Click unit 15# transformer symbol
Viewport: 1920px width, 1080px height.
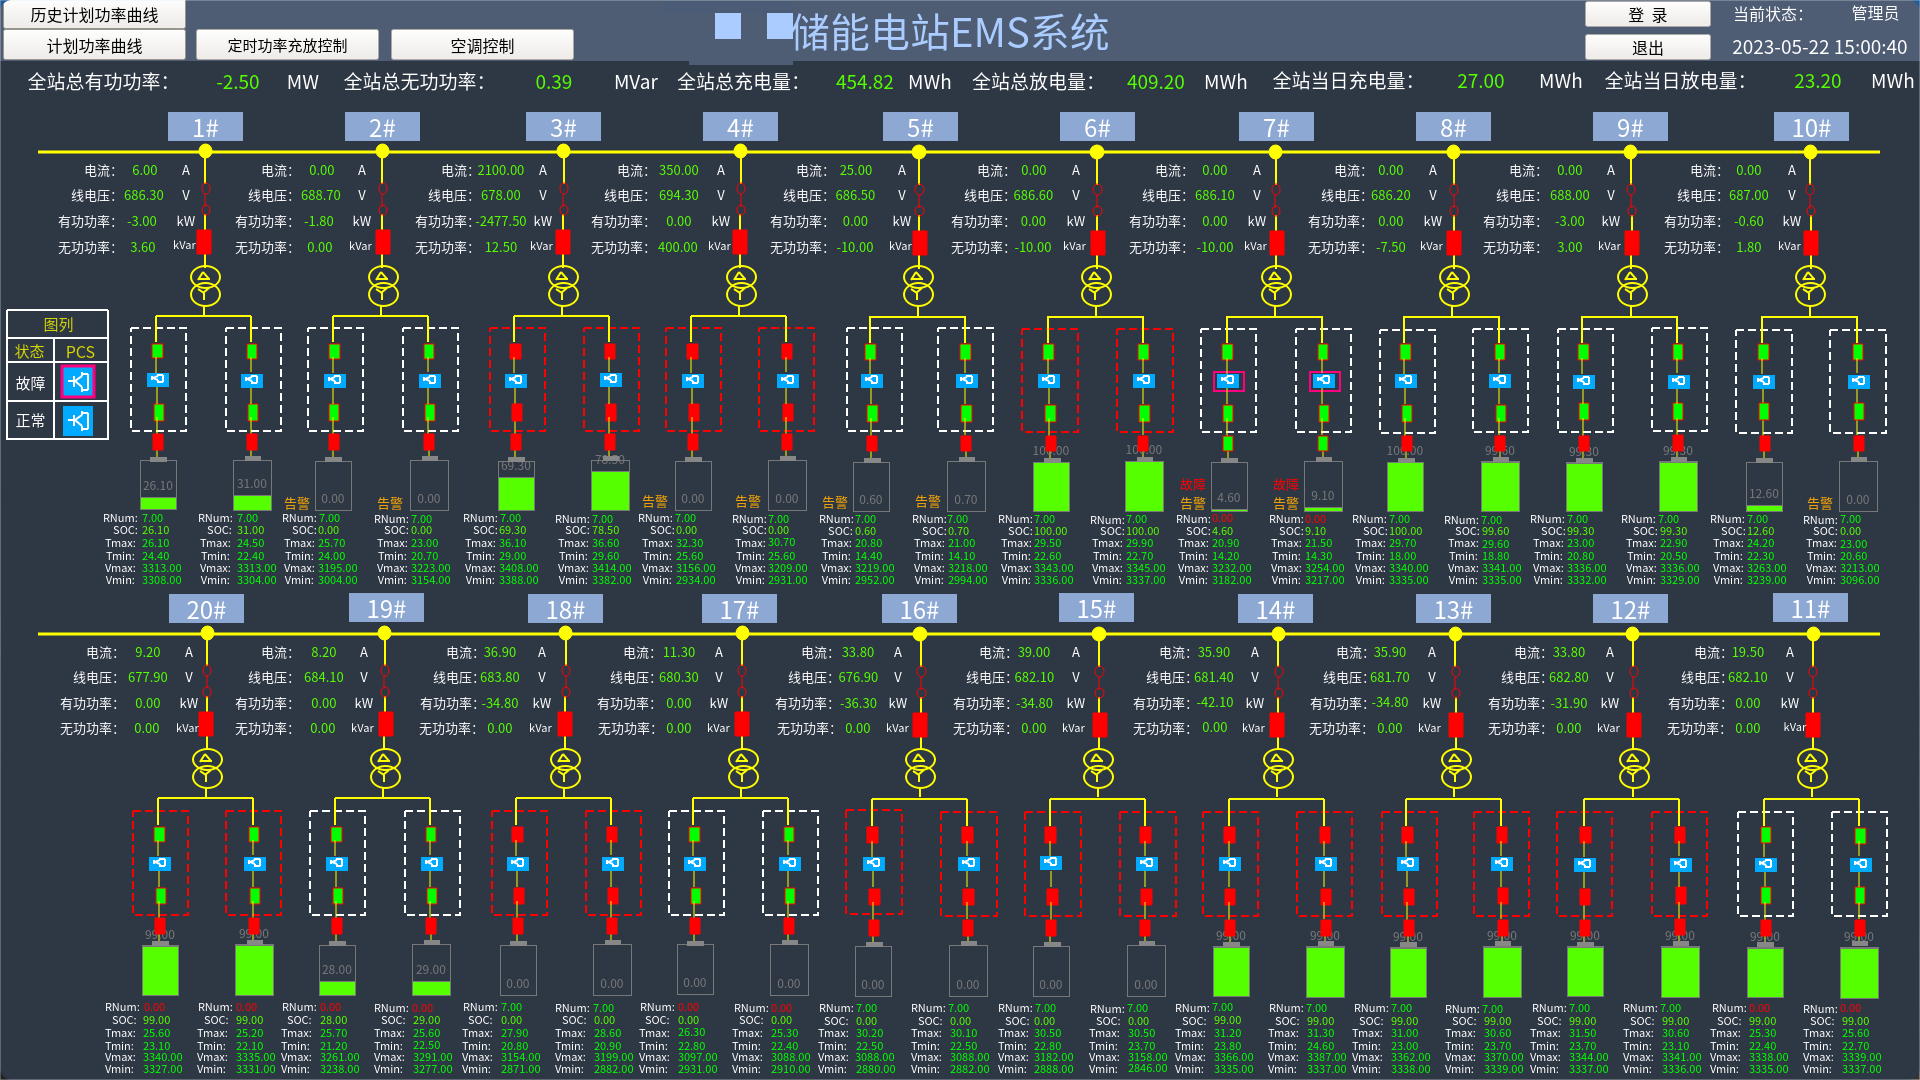[1098, 767]
